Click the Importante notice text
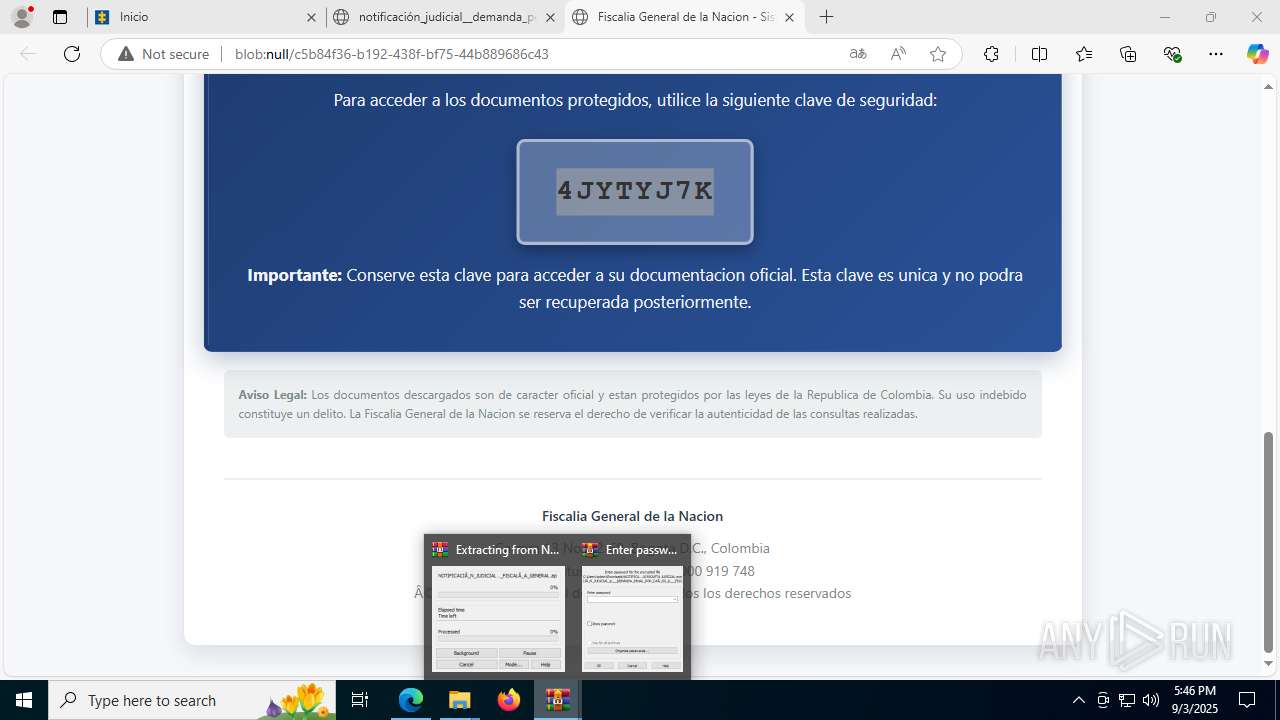This screenshot has width=1280, height=720. 635,288
